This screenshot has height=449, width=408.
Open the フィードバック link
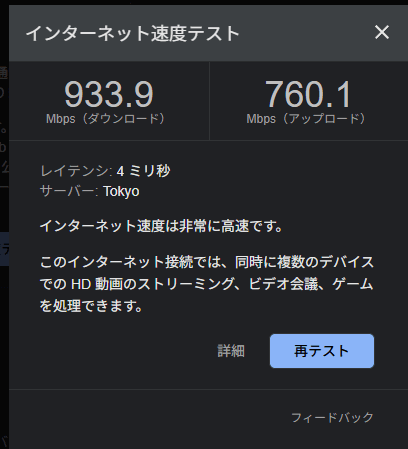coord(332,417)
